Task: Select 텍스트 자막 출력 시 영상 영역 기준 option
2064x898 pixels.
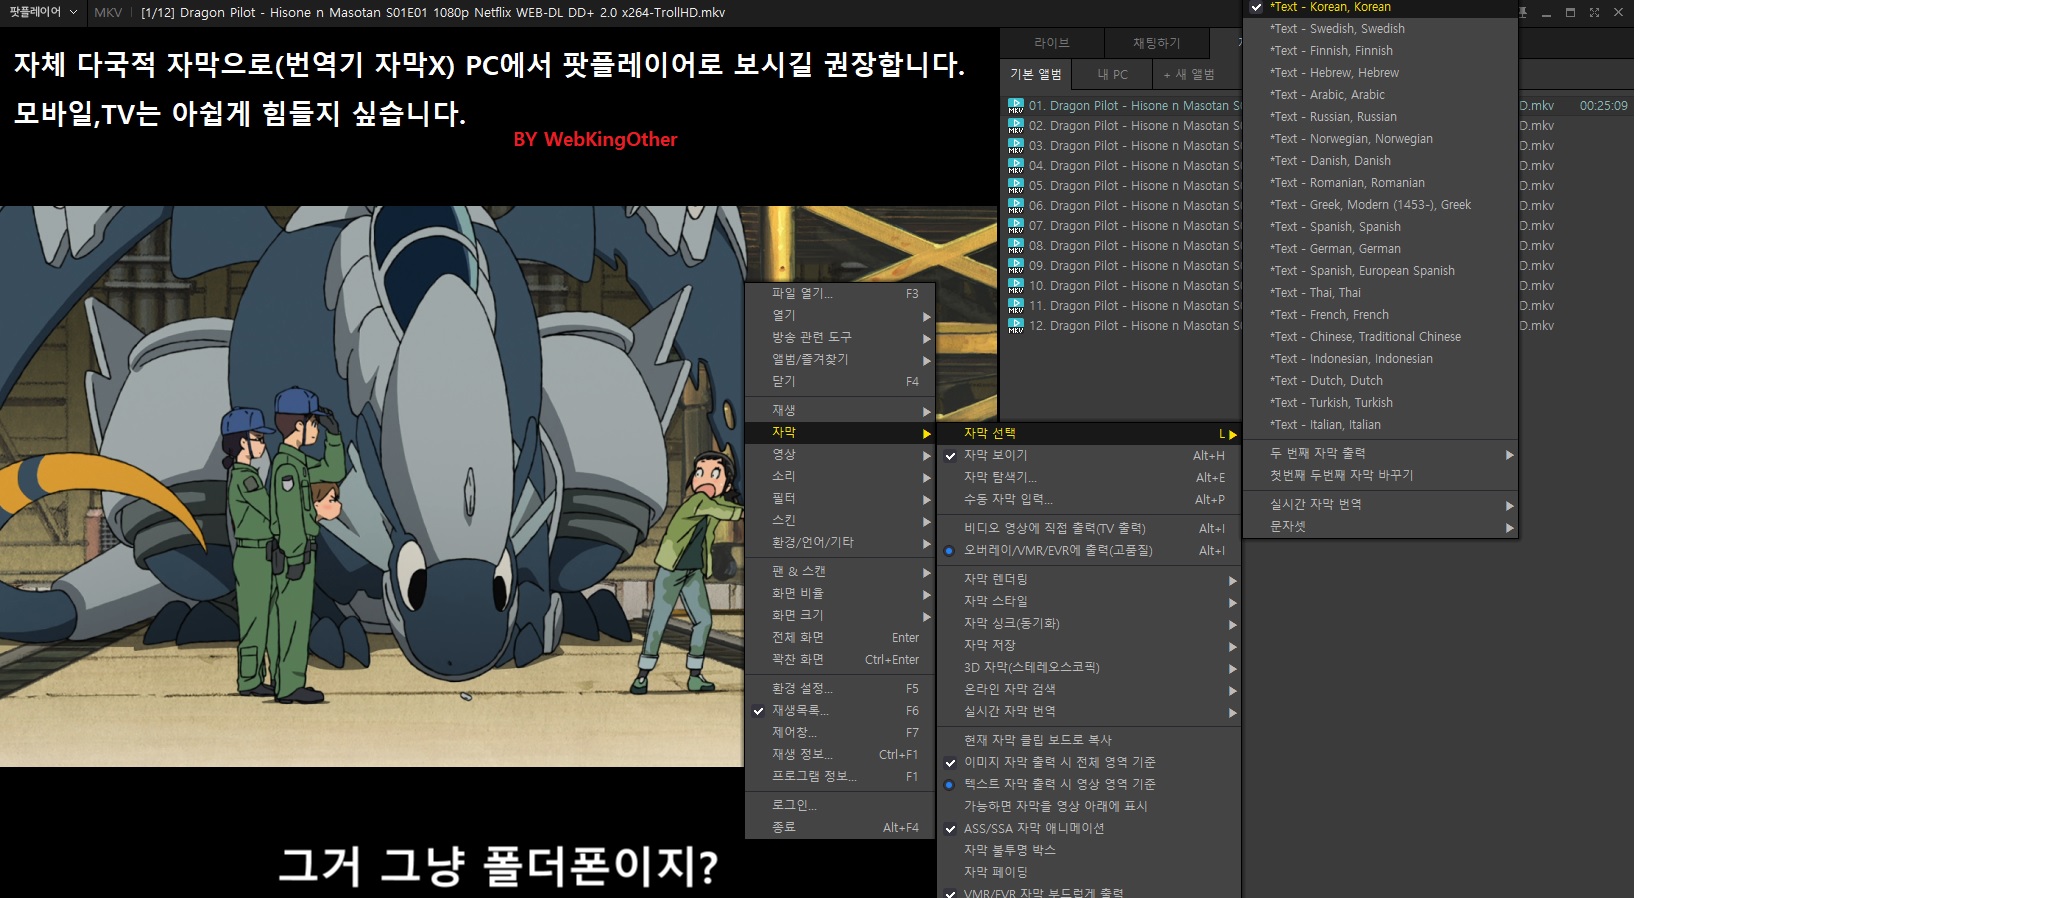Action: [x=1089, y=784]
